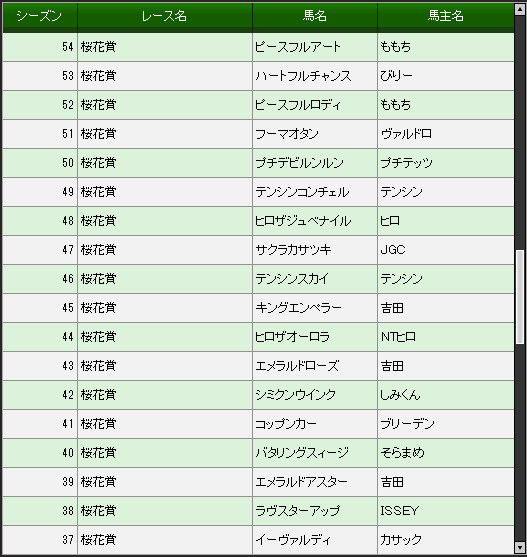Click horse バタリングスィージ entry
The width and height of the screenshot is (527, 557).
[x=302, y=453]
